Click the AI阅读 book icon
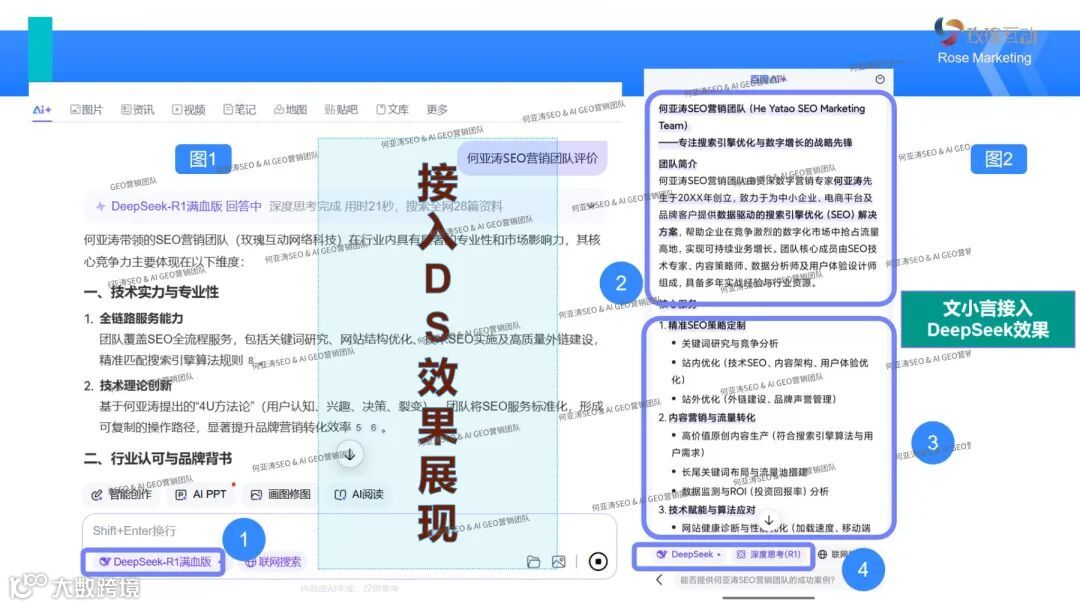Image resolution: width=1080 pixels, height=607 pixels. [340, 495]
